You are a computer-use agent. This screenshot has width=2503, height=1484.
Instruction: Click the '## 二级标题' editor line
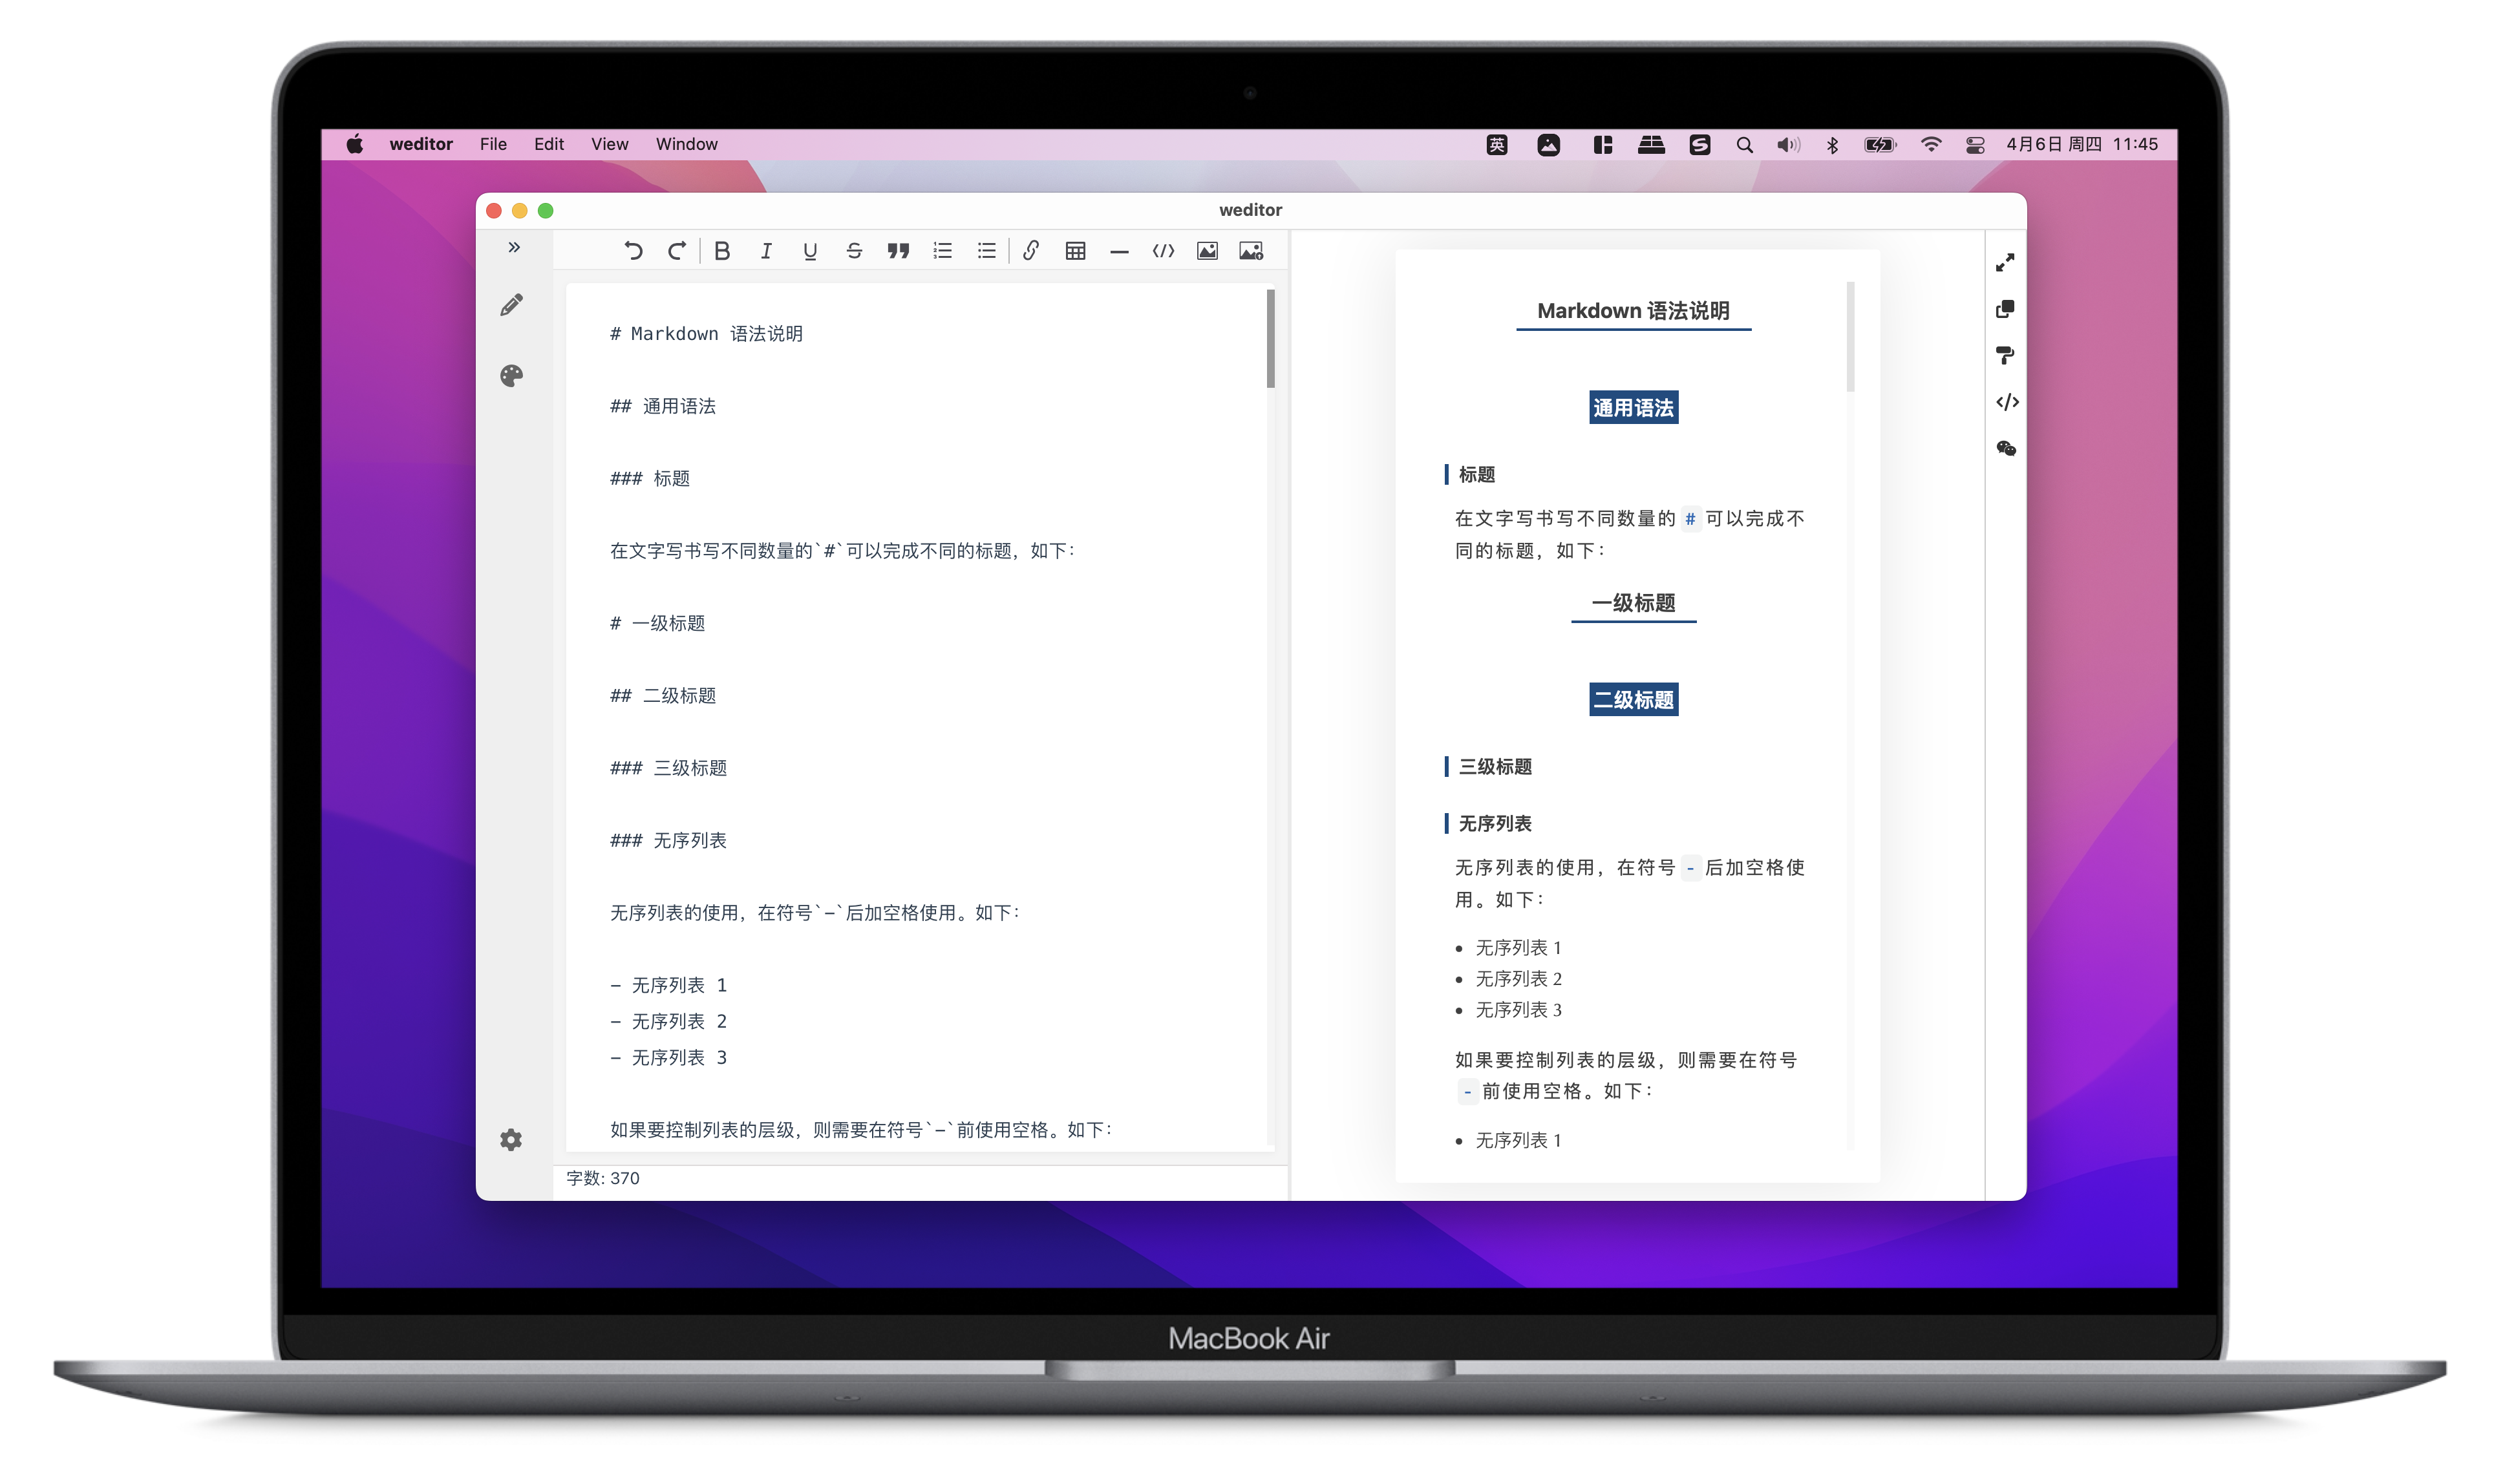pyautogui.click(x=663, y=695)
